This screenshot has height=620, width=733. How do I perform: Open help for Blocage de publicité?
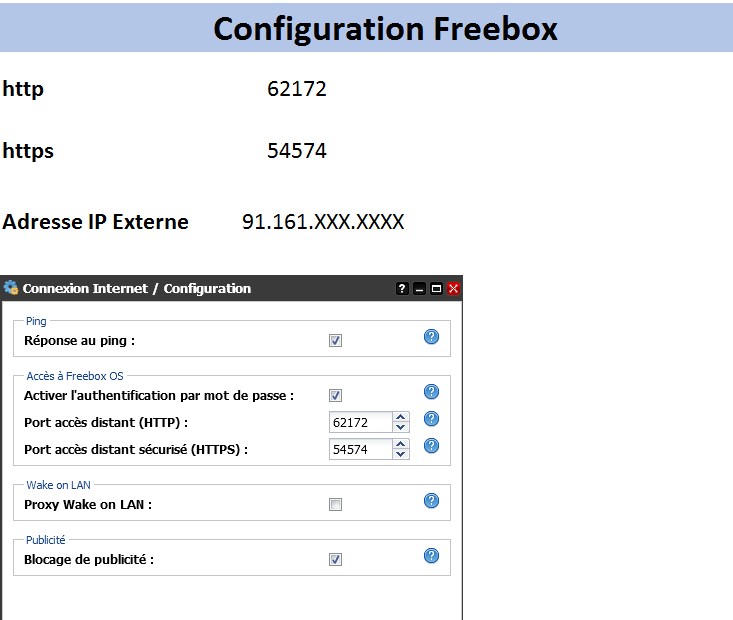(x=431, y=555)
